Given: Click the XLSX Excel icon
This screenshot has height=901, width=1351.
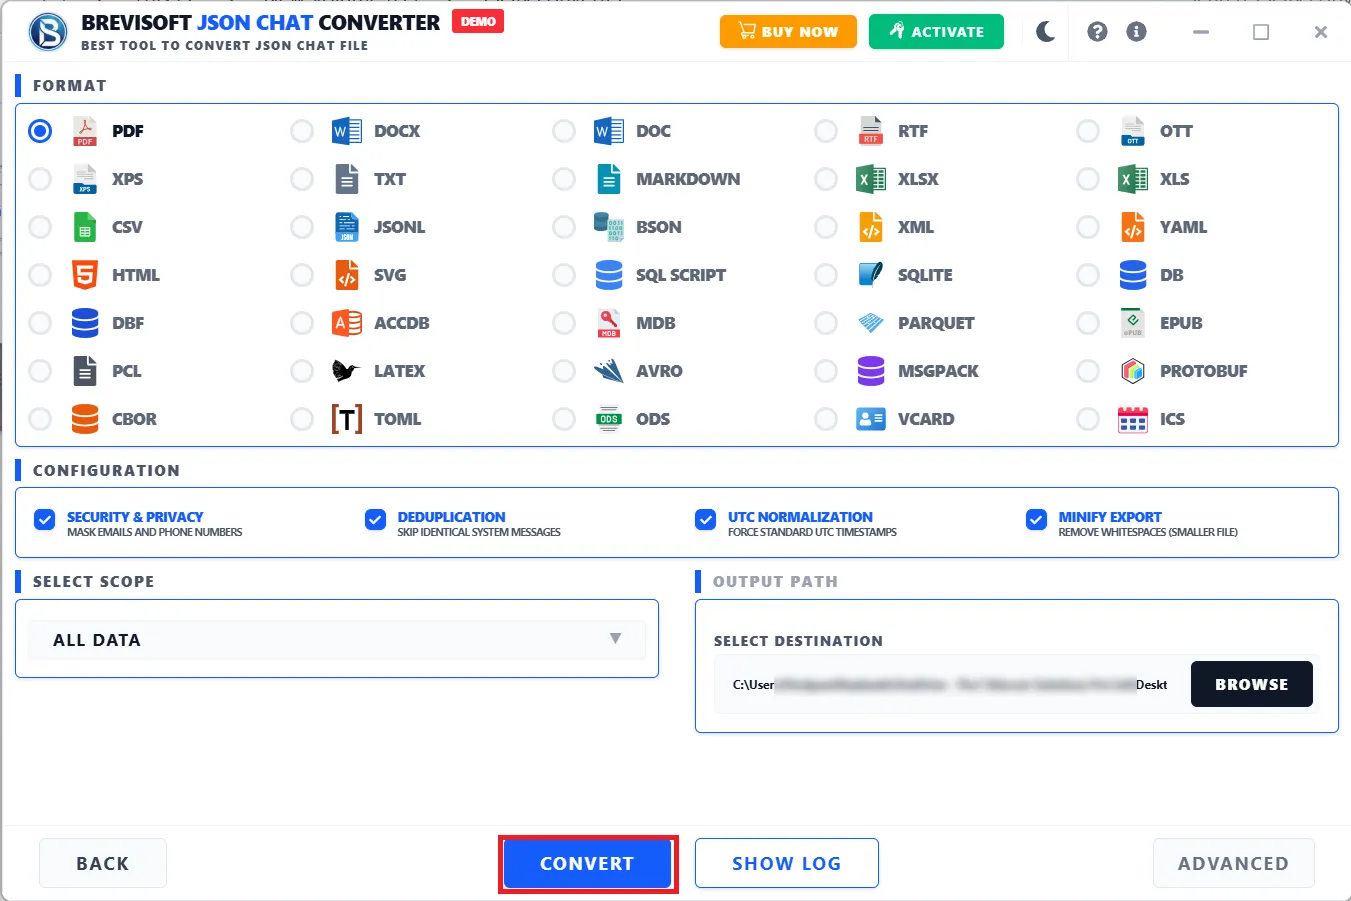Looking at the screenshot, I should [x=871, y=179].
